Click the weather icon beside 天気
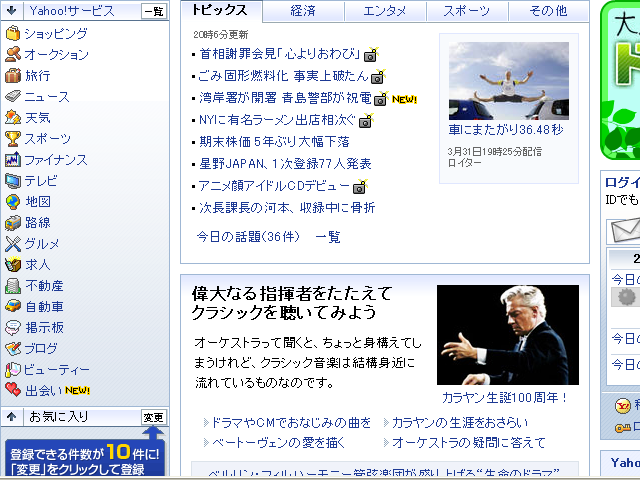This screenshot has height=480, width=640. (x=13, y=118)
